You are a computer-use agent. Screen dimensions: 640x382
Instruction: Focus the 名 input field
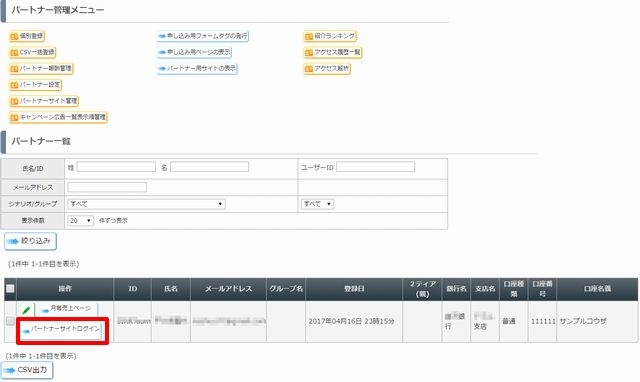point(209,167)
